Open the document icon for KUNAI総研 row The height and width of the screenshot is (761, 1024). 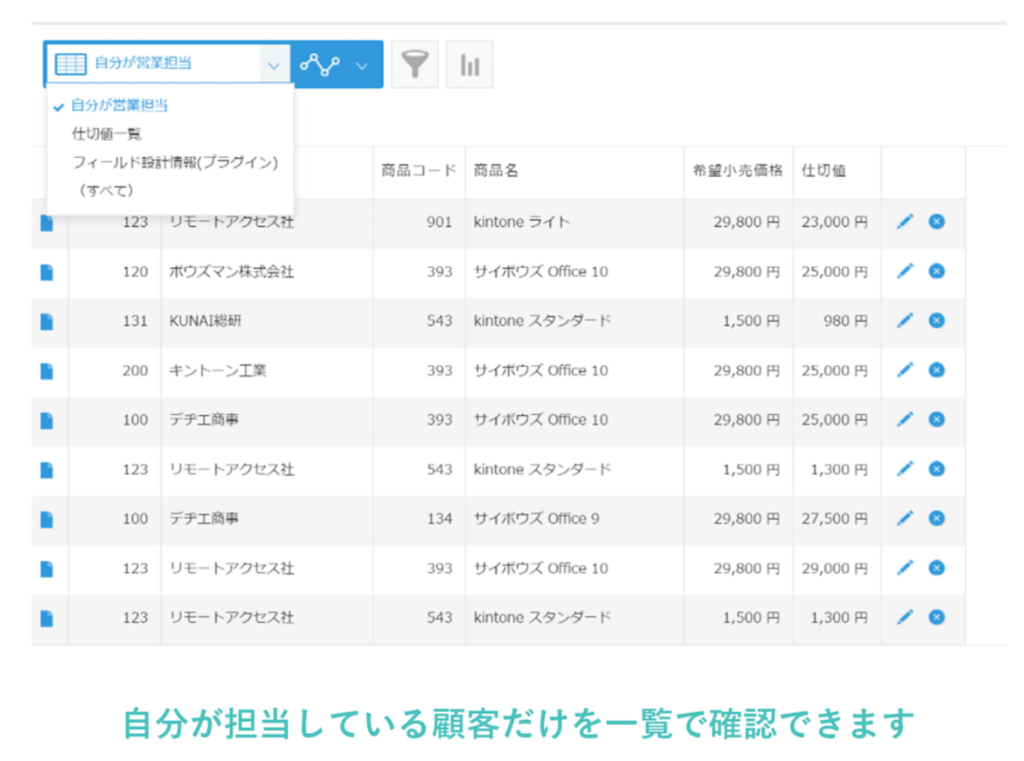pyautogui.click(x=46, y=322)
